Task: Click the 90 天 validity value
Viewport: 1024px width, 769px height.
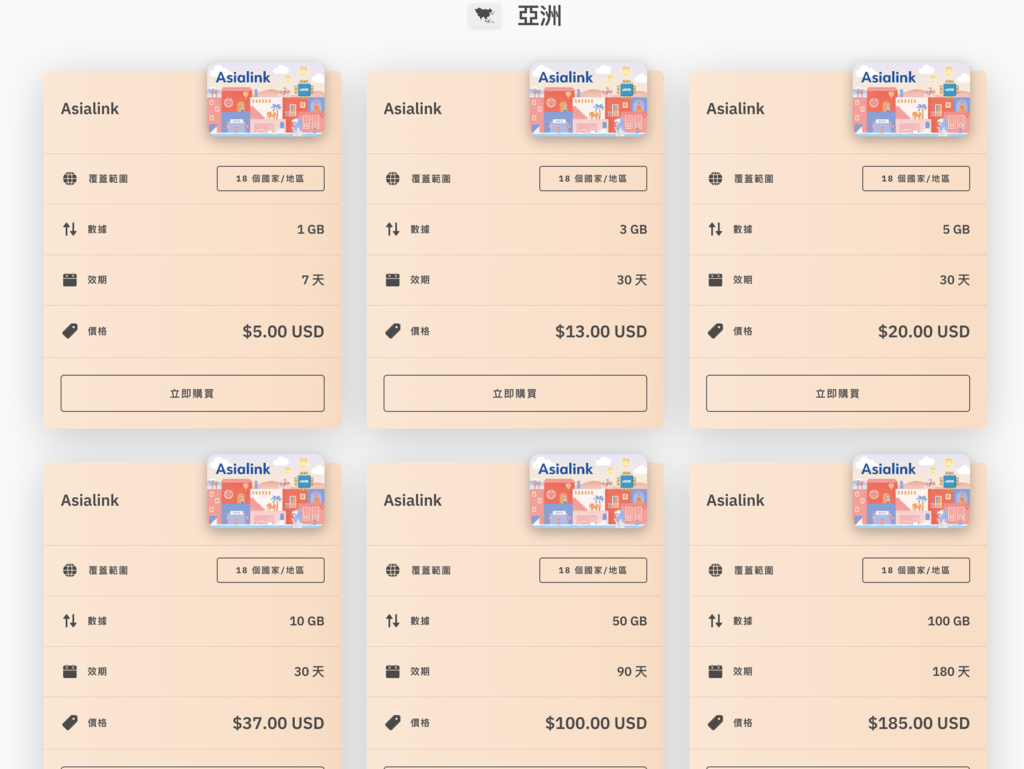Action: click(632, 672)
